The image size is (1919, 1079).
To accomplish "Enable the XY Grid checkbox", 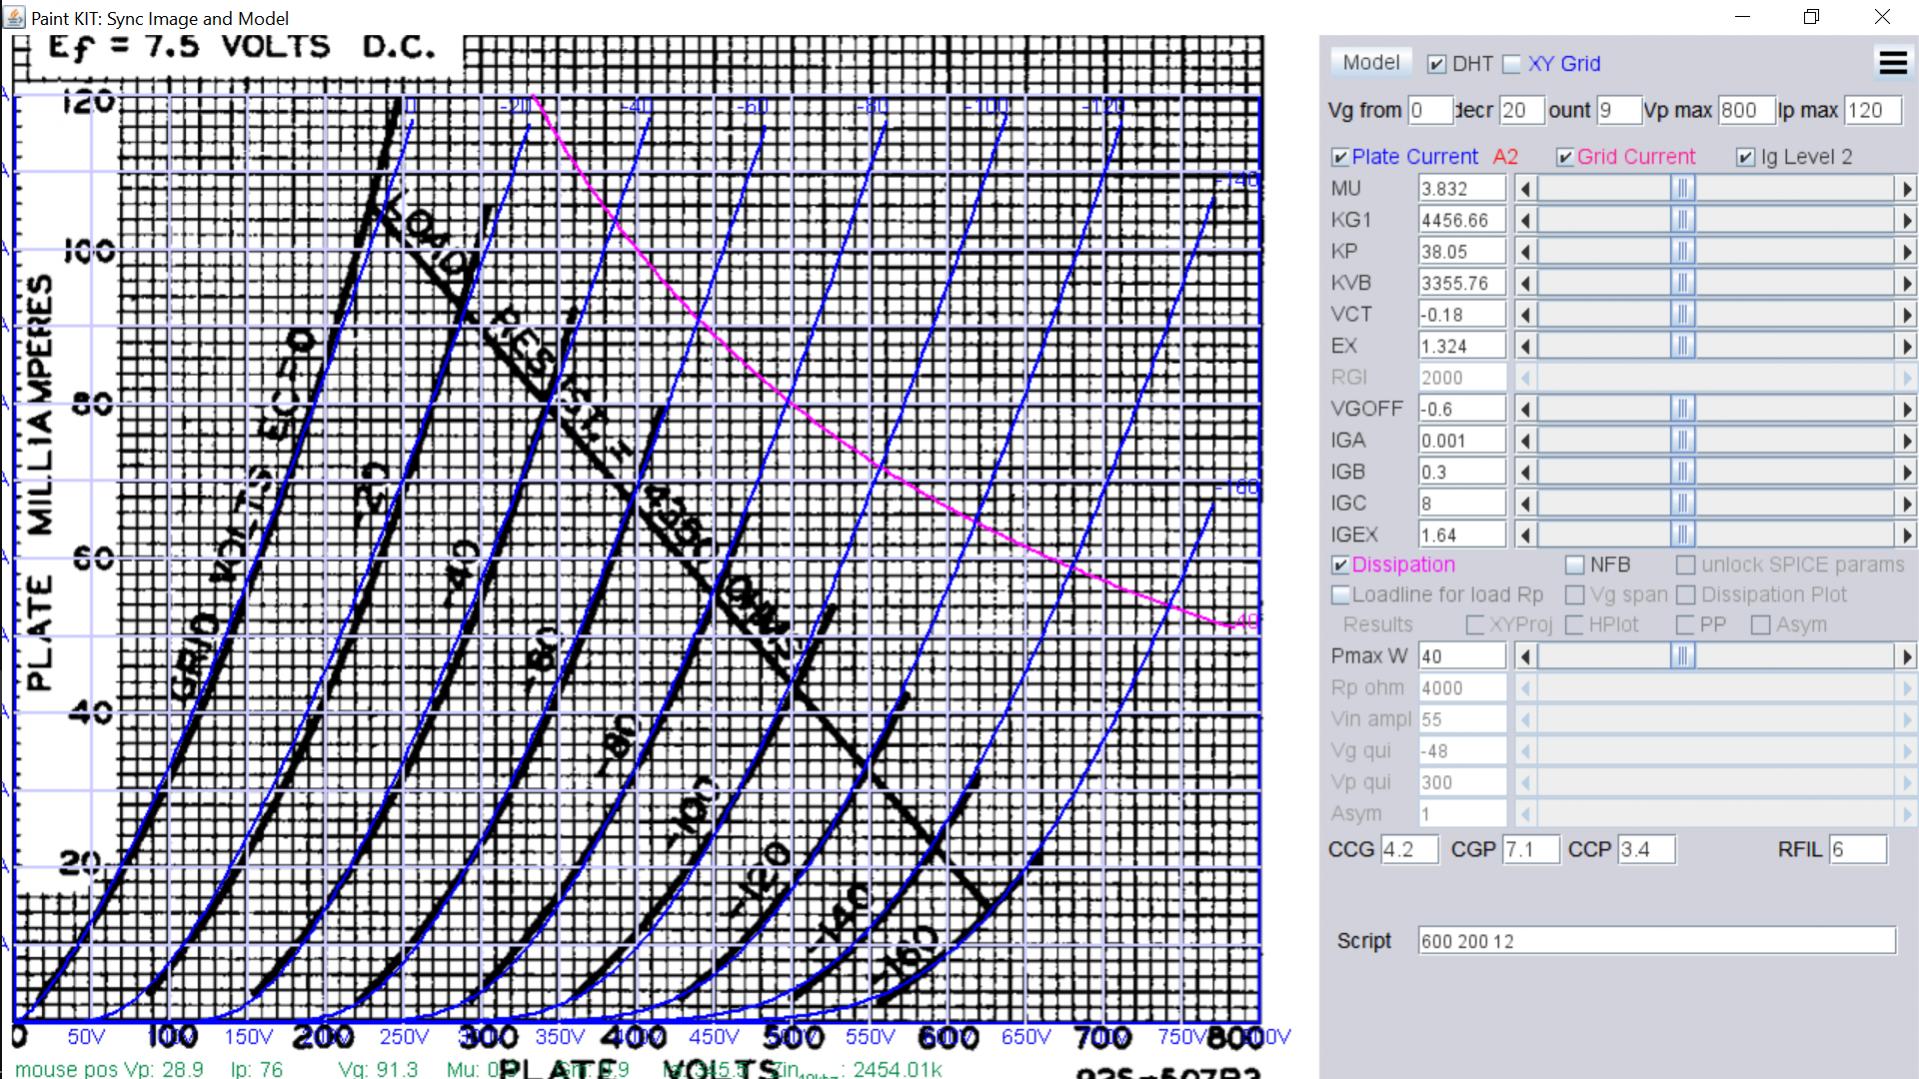I will coord(1512,64).
